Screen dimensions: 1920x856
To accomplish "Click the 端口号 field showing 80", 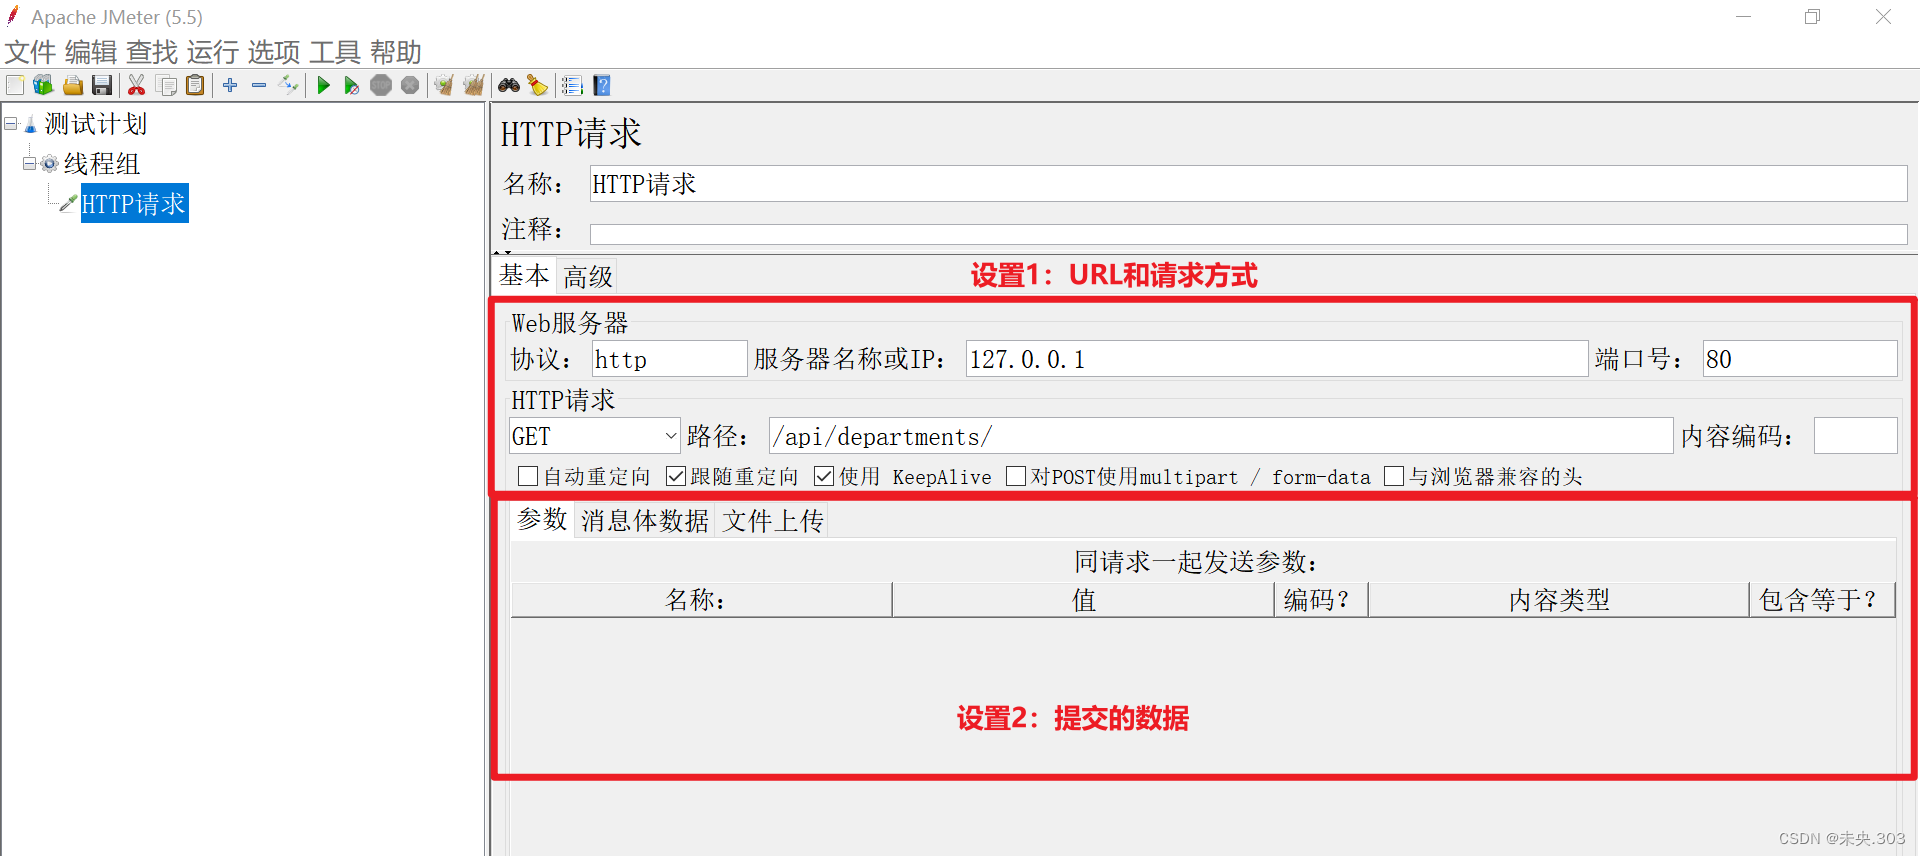I will [x=1799, y=359].
